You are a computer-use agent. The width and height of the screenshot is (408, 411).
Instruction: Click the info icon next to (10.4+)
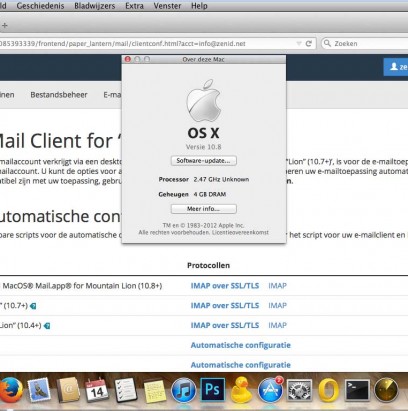[x=47, y=326]
